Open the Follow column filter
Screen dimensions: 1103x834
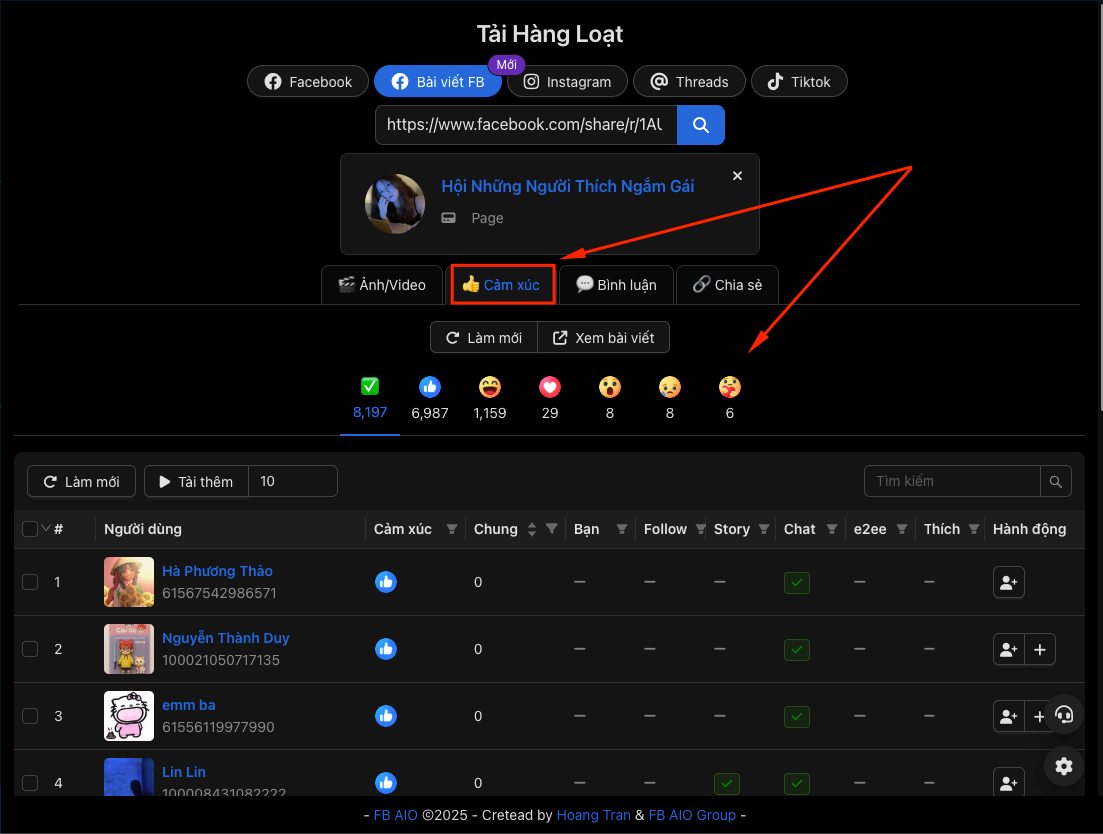[x=701, y=529]
